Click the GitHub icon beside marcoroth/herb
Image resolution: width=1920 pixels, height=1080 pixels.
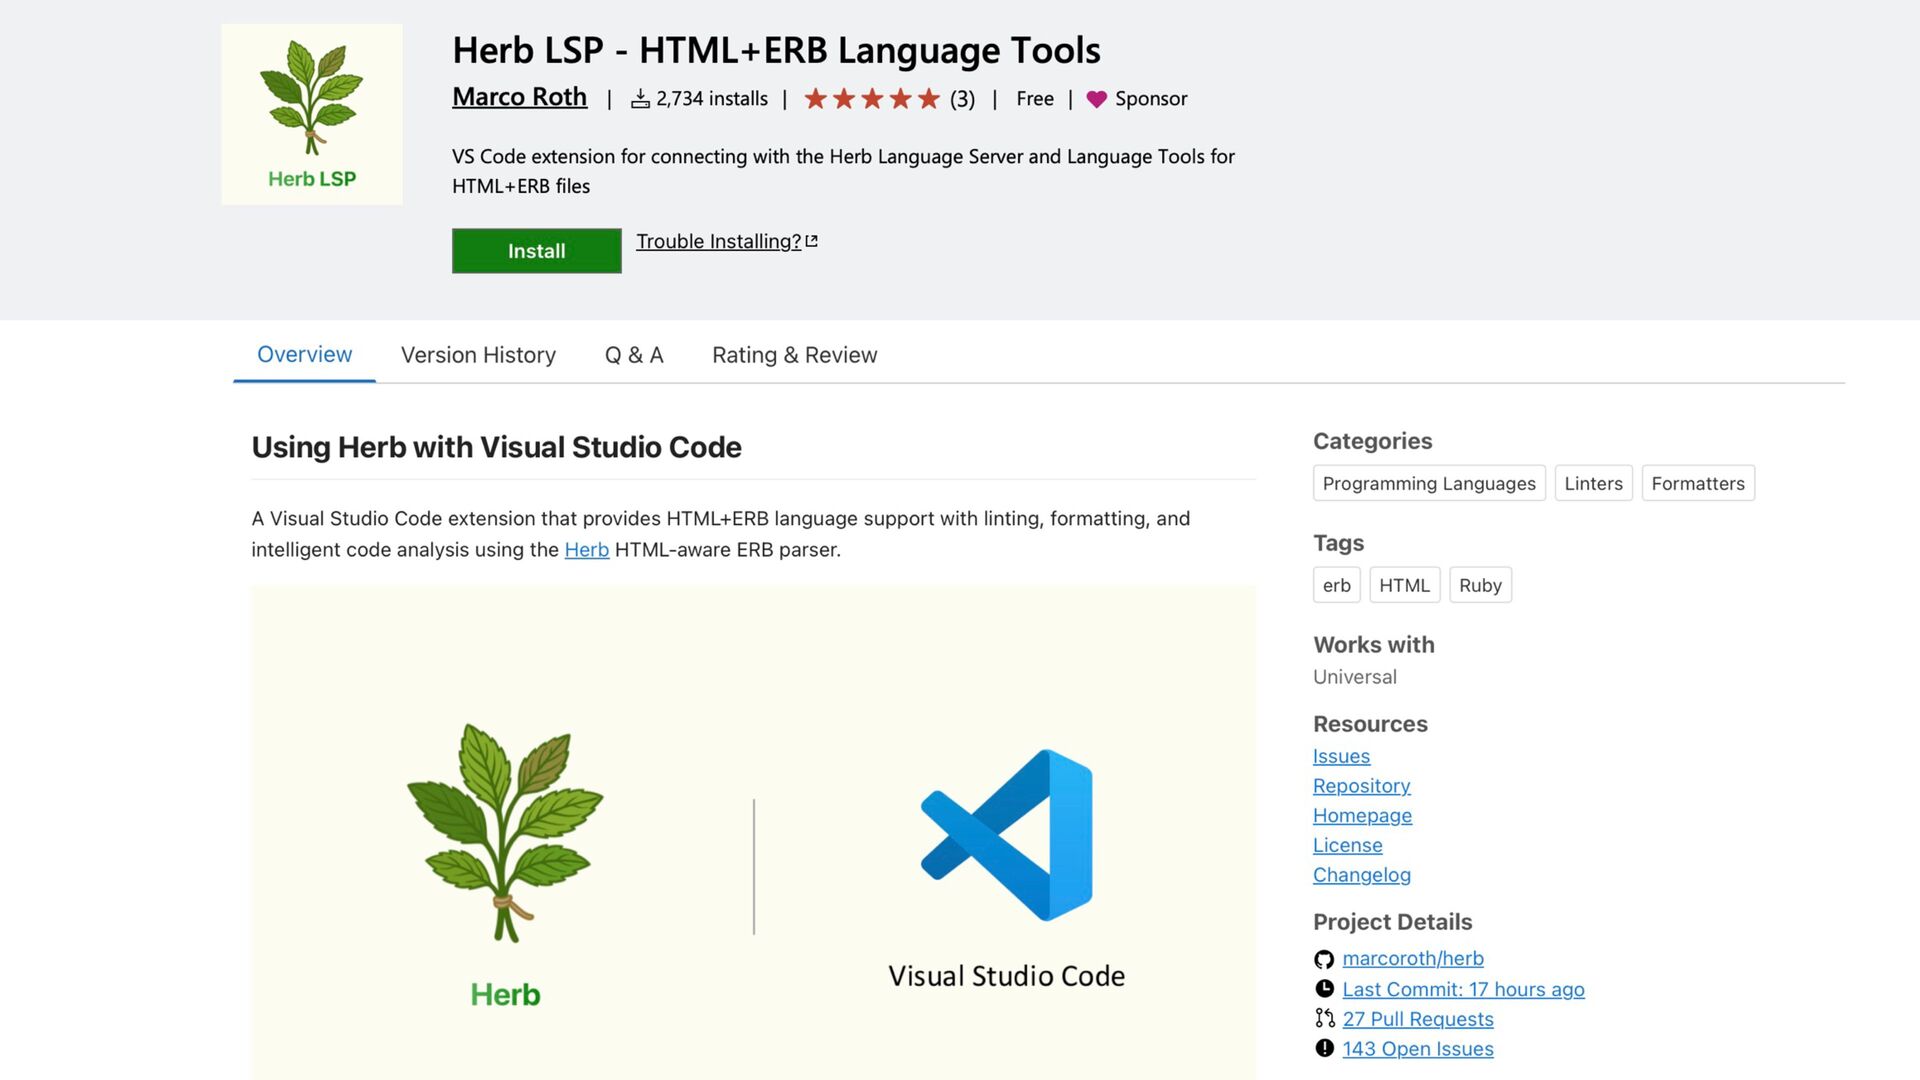point(1324,960)
